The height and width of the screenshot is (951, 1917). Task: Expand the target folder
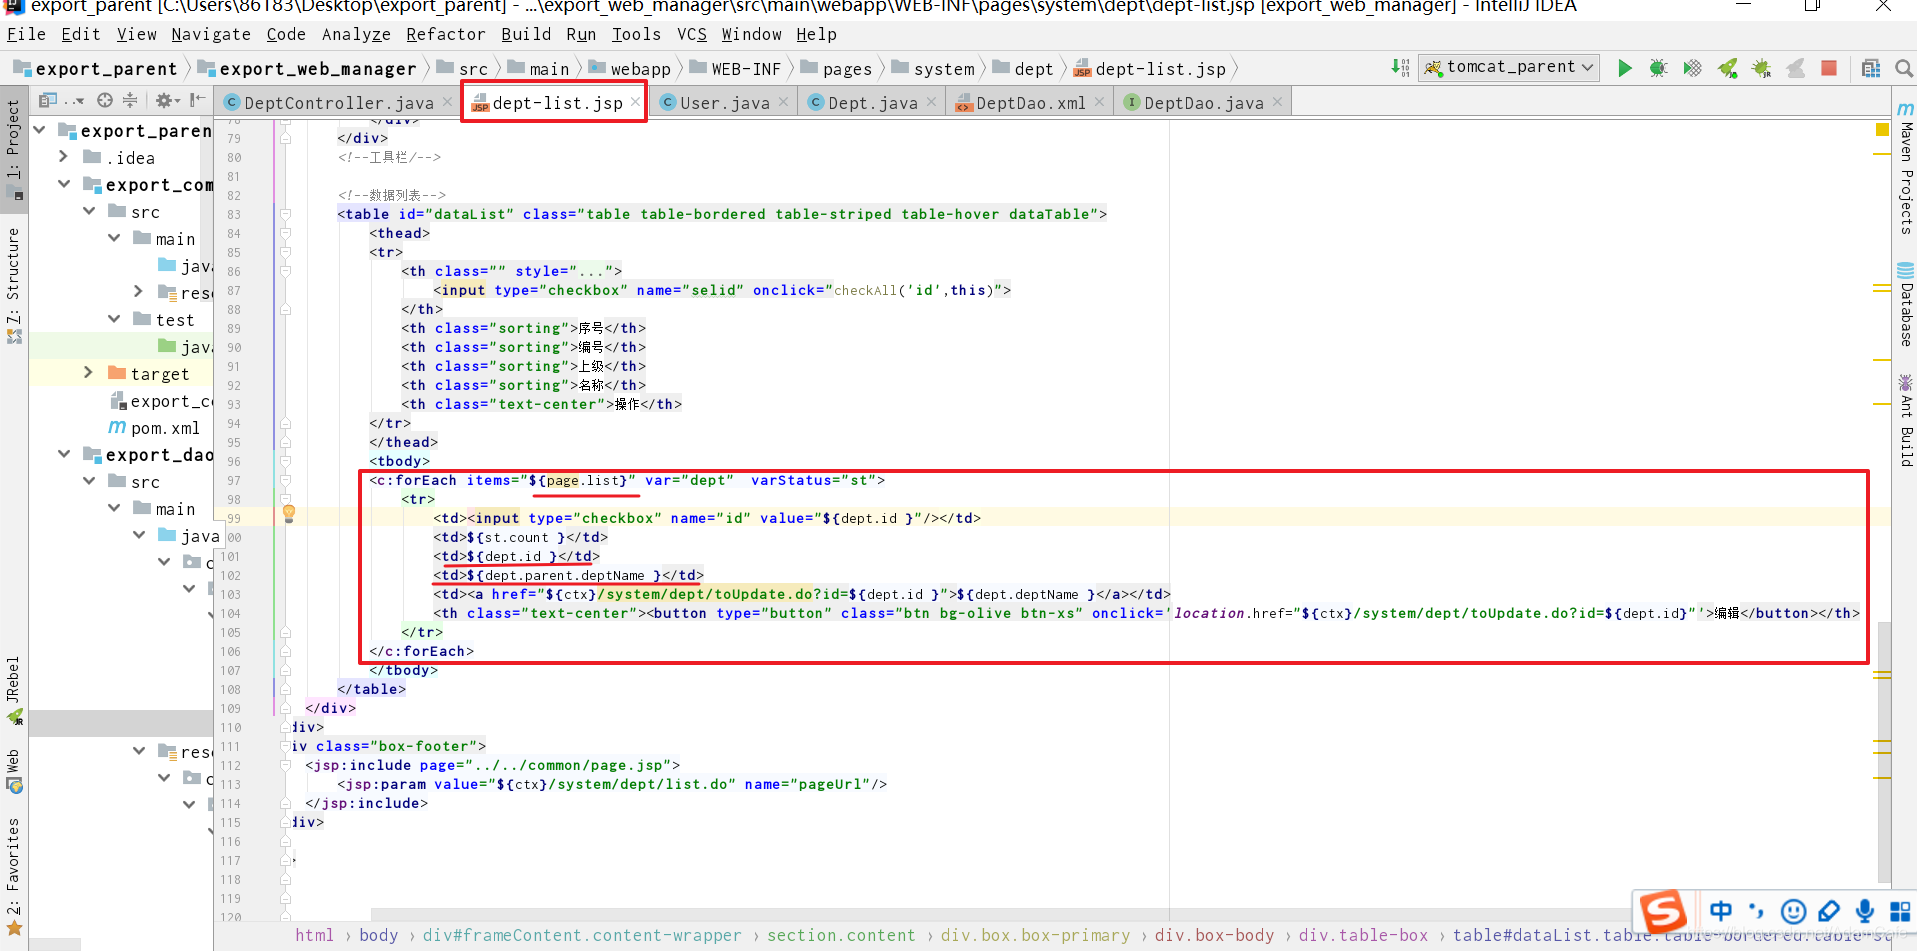89,373
